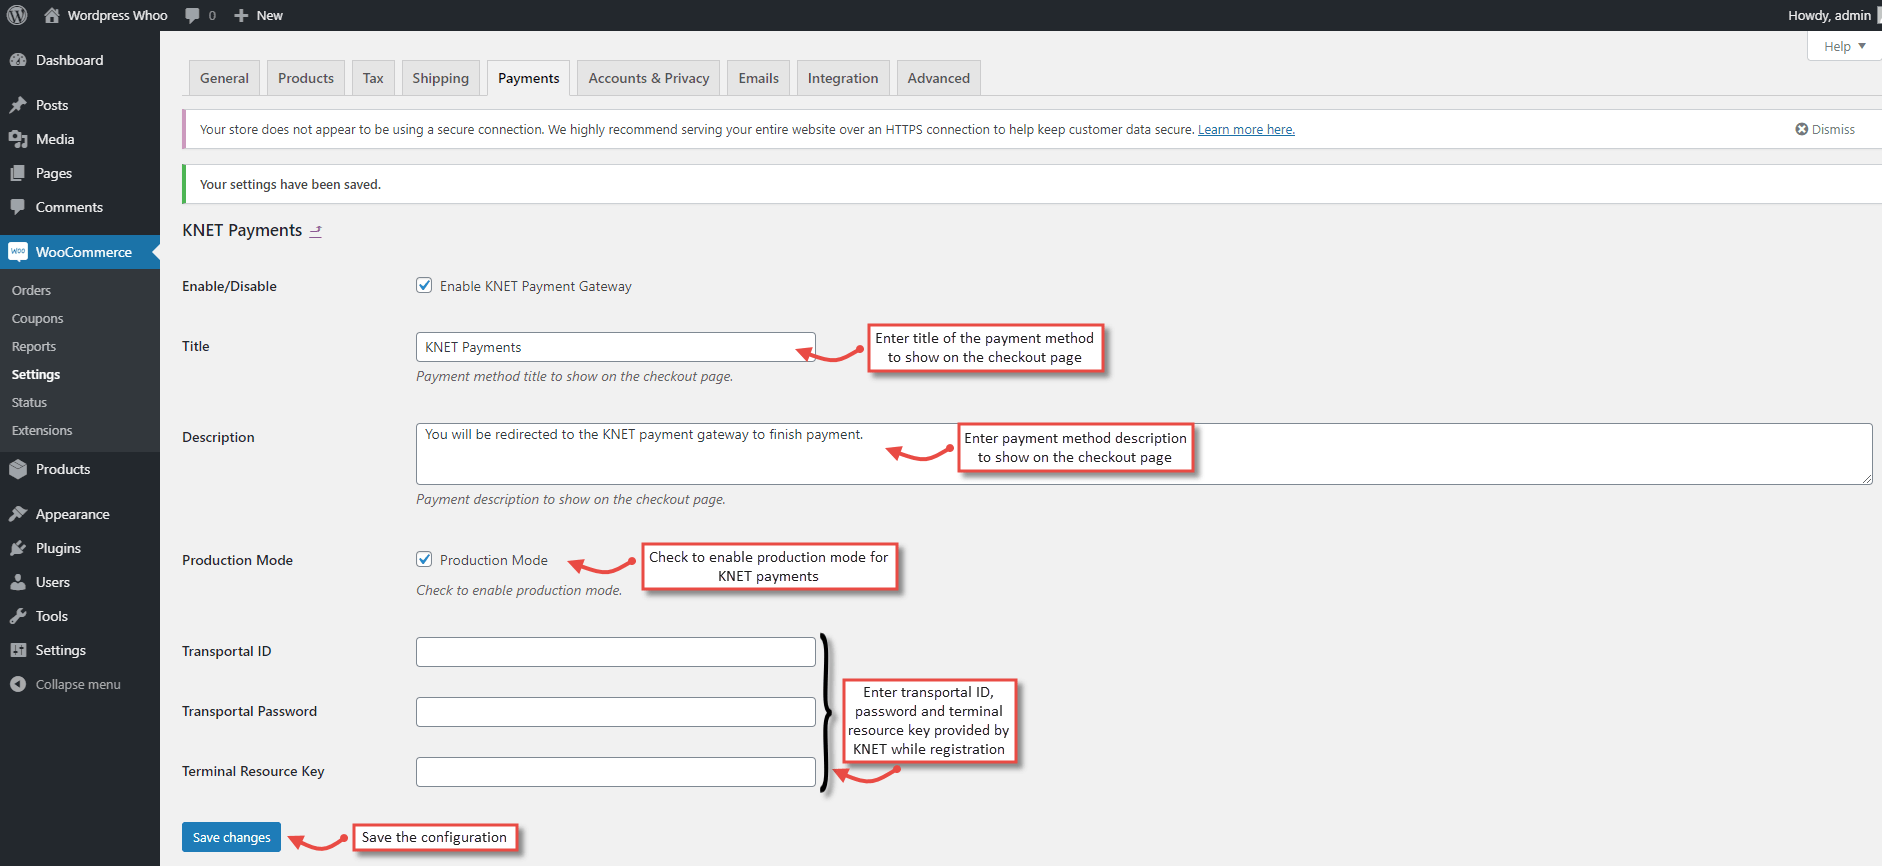Click the Pages icon in sidebar
The width and height of the screenshot is (1882, 866).
[18, 173]
